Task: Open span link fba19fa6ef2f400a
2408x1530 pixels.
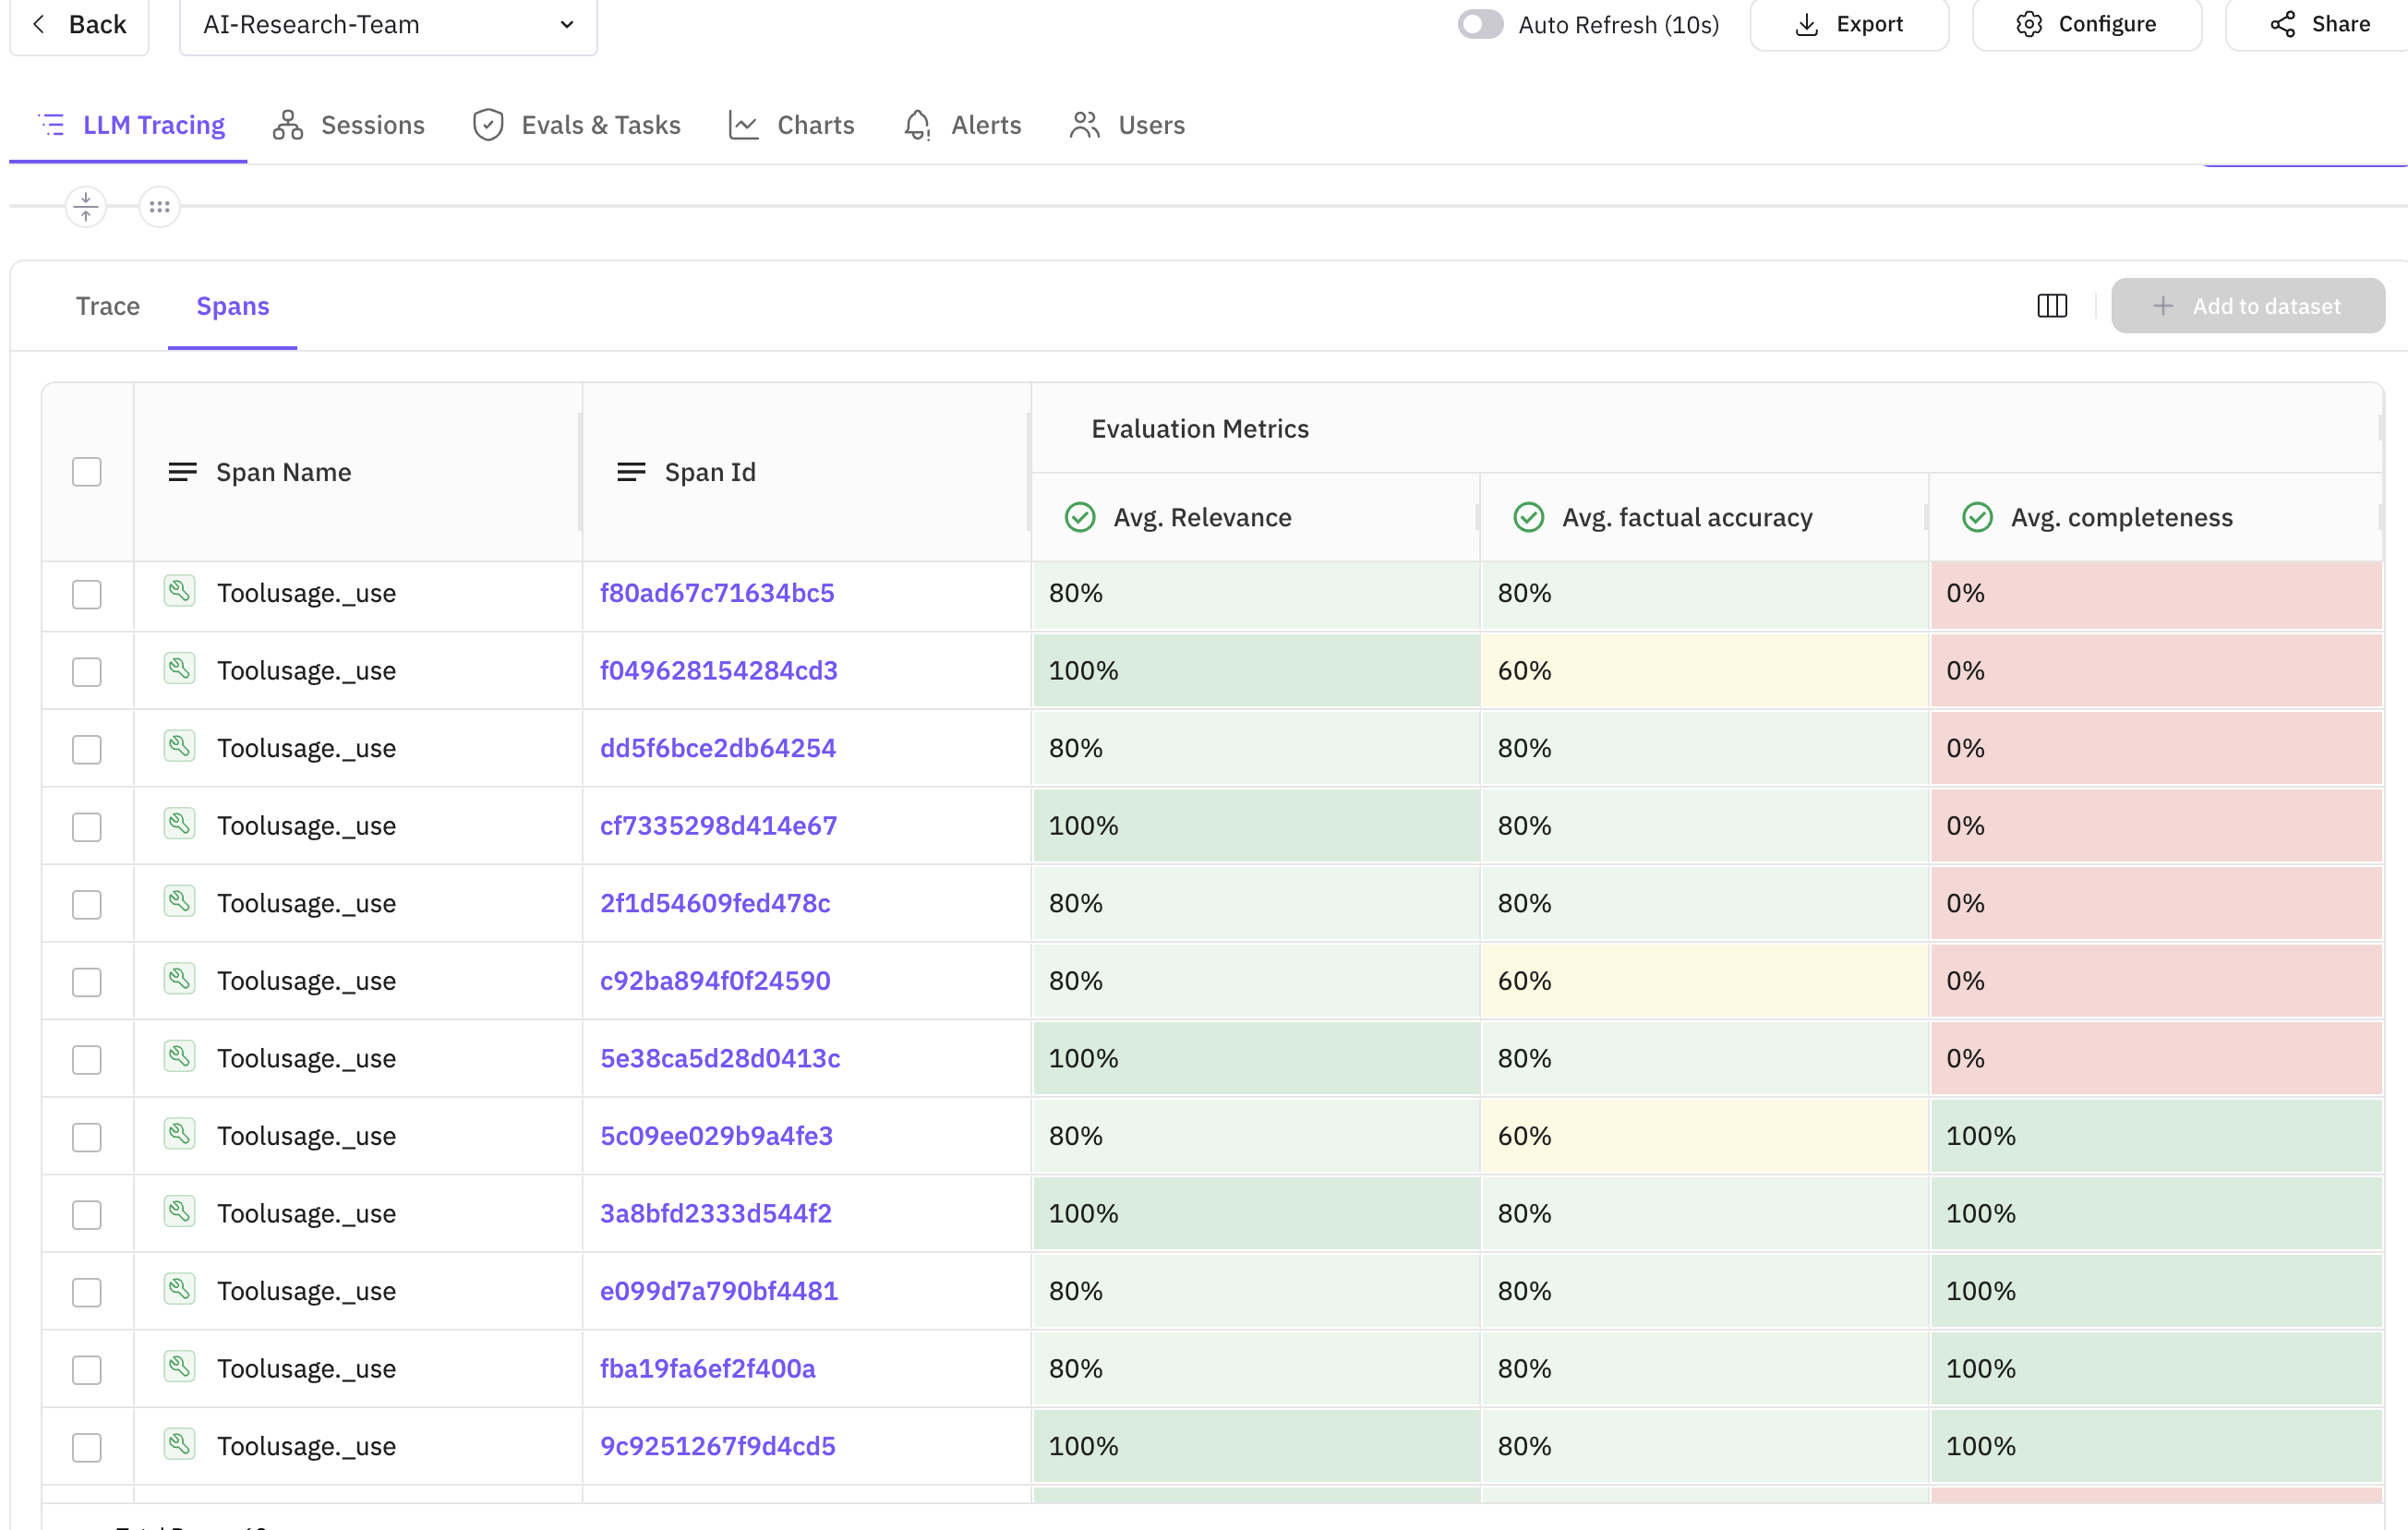Action: (x=707, y=1368)
